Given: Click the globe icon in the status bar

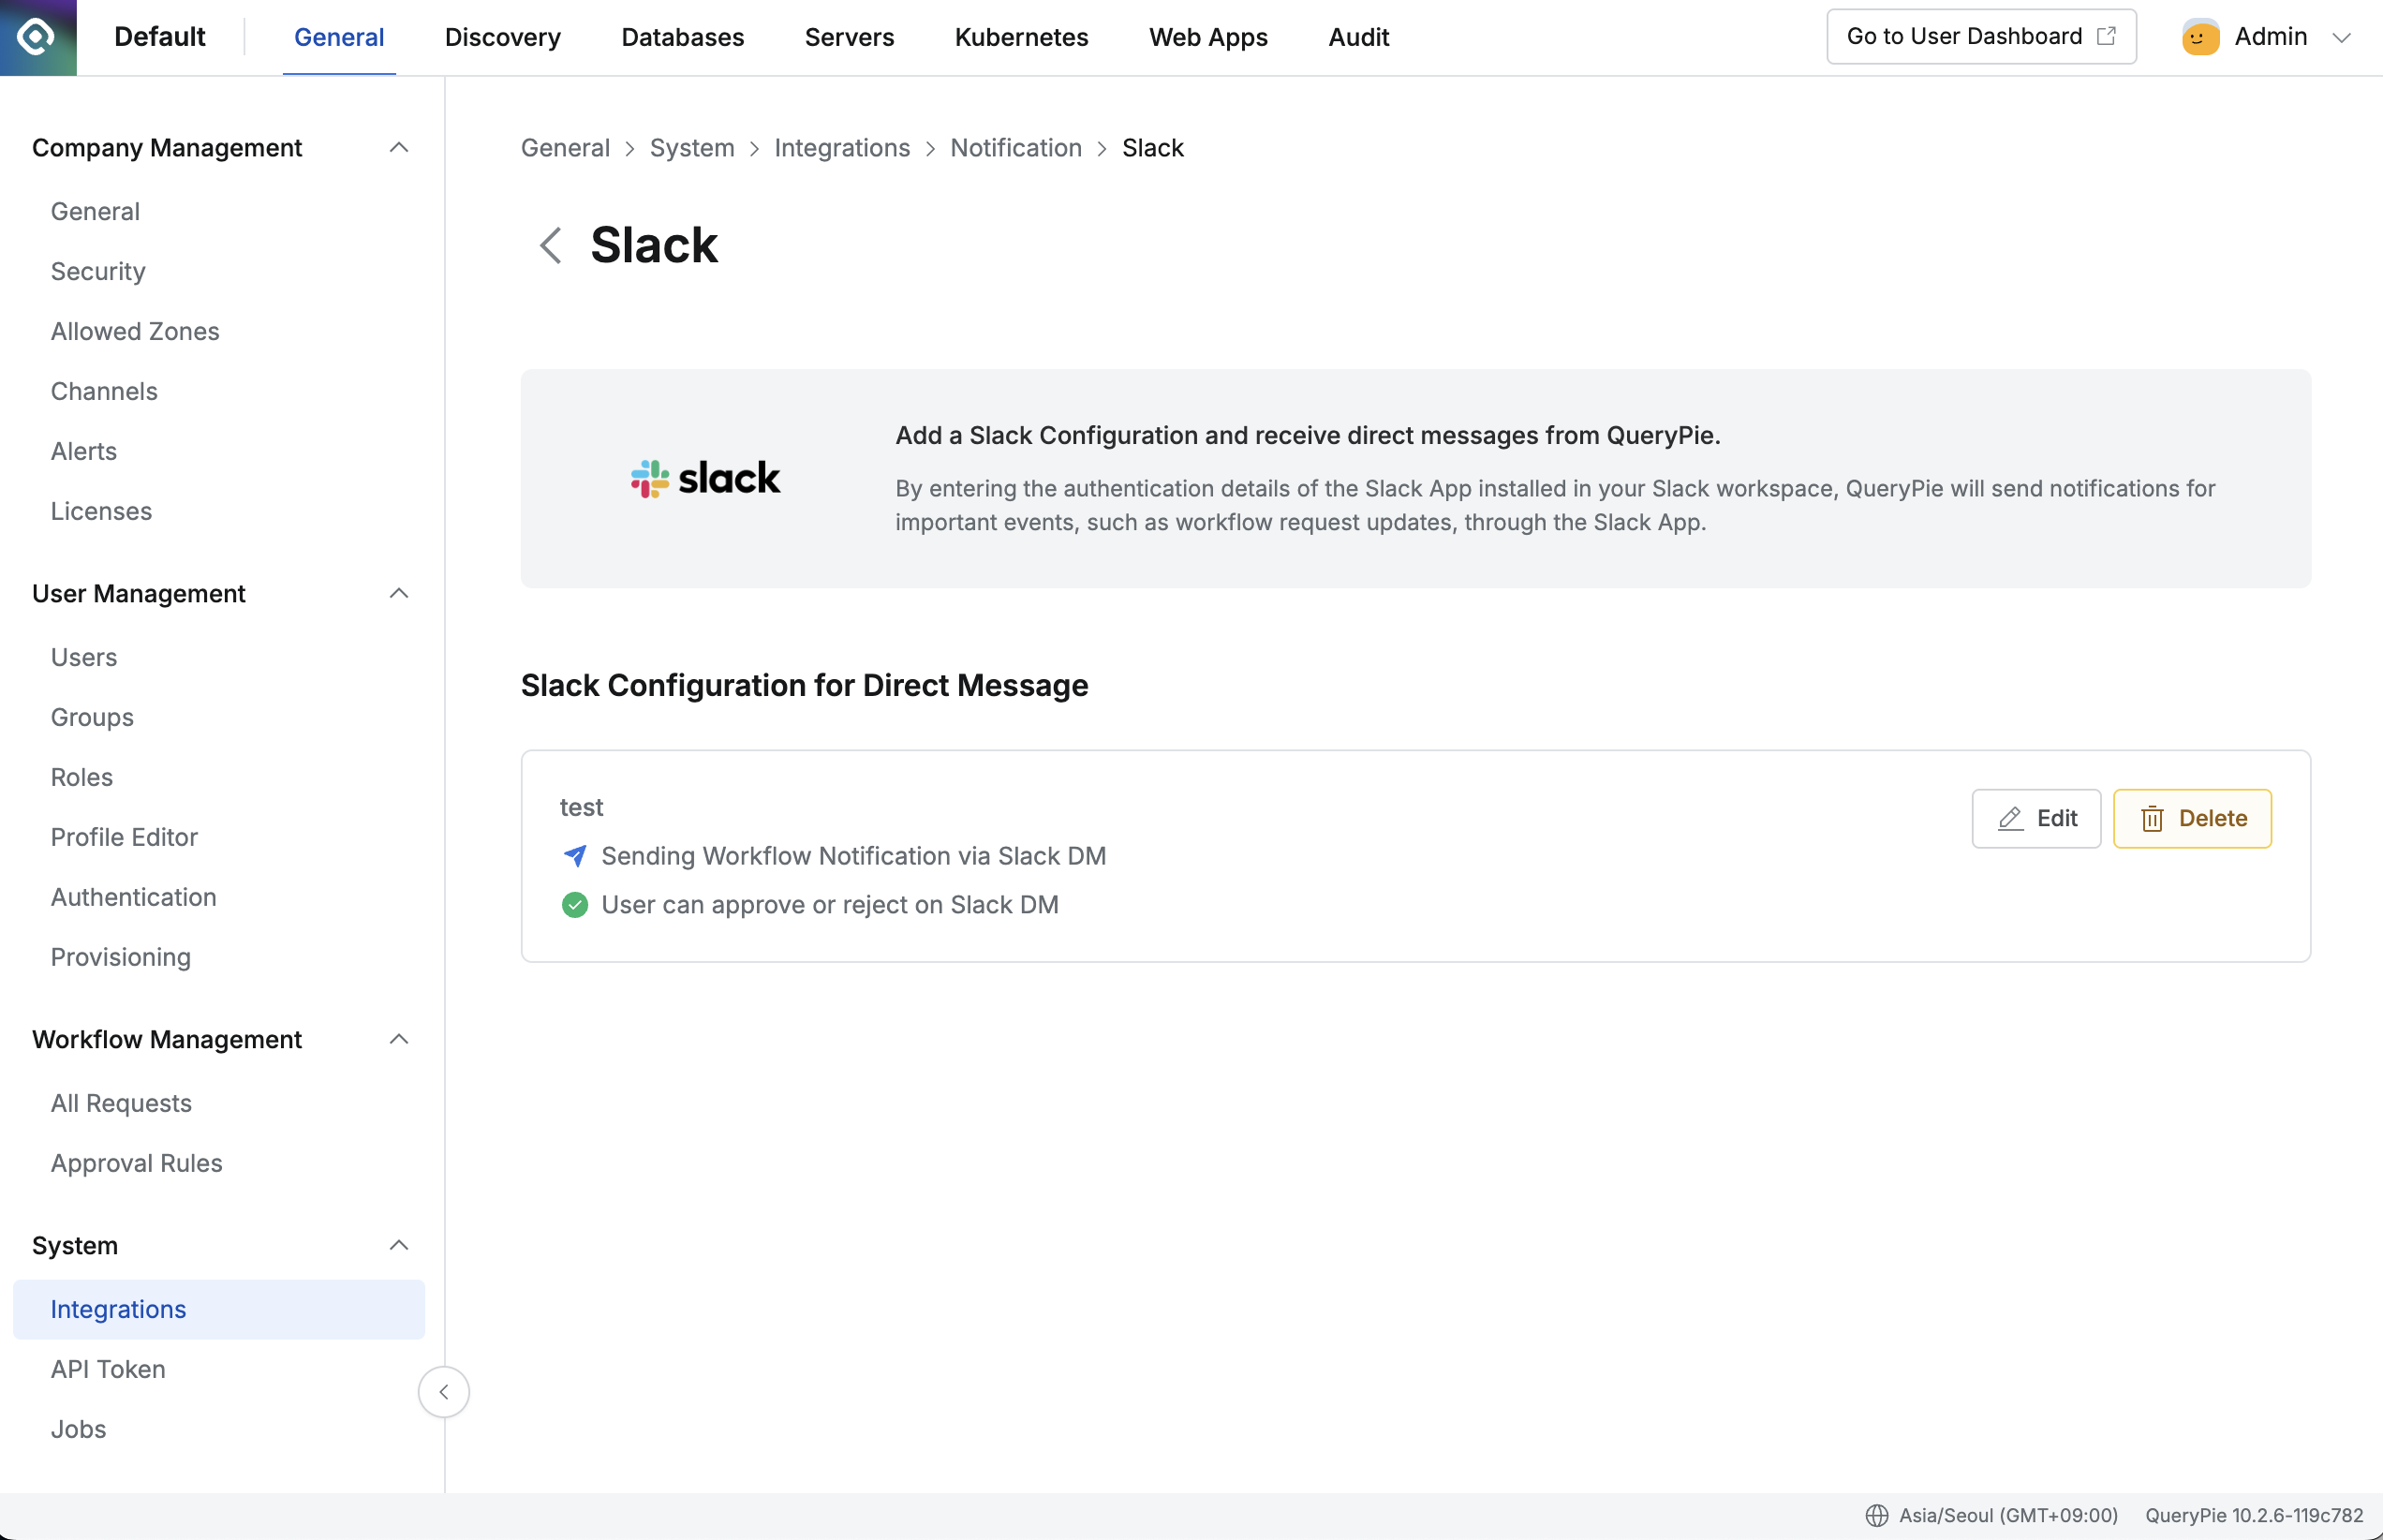Looking at the screenshot, I should (x=1876, y=1514).
